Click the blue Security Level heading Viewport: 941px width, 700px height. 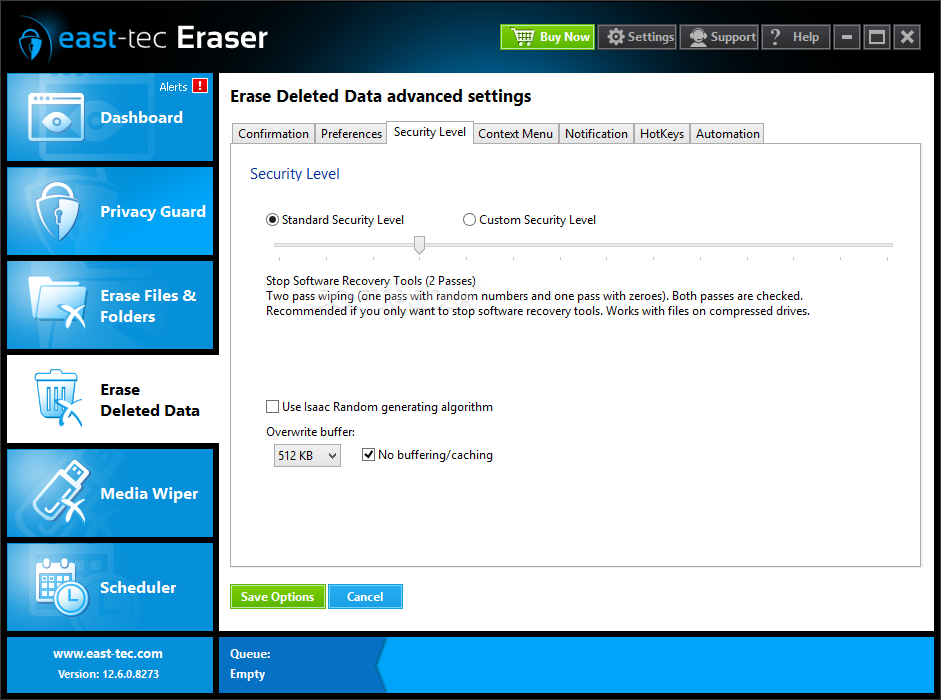tap(295, 173)
